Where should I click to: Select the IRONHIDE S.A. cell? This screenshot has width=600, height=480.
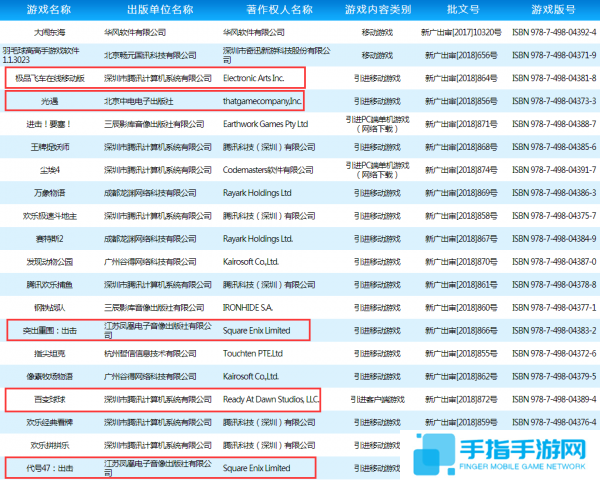(250, 307)
